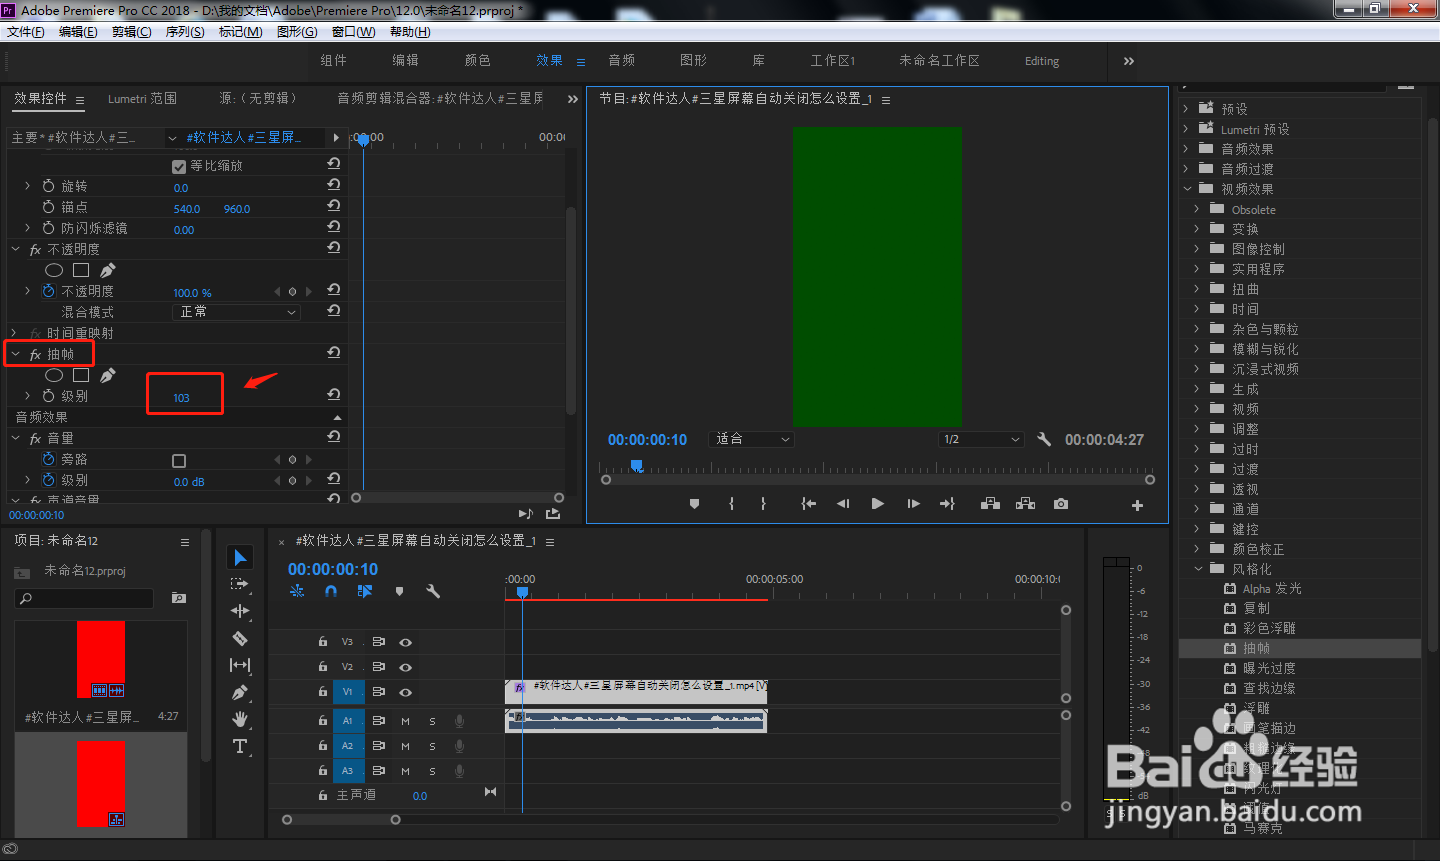Click Mark In button in monitor
The height and width of the screenshot is (861, 1440).
click(731, 504)
